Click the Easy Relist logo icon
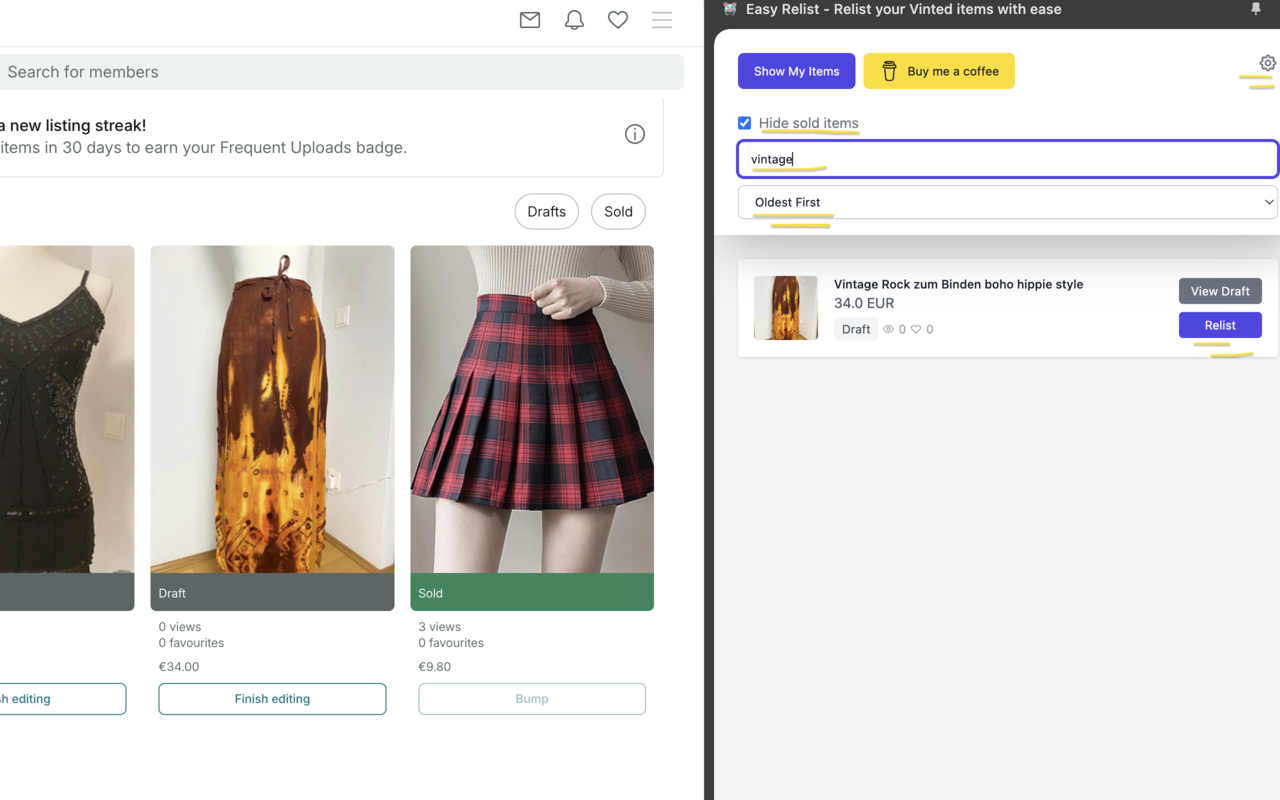This screenshot has height=800, width=1280. (x=729, y=9)
